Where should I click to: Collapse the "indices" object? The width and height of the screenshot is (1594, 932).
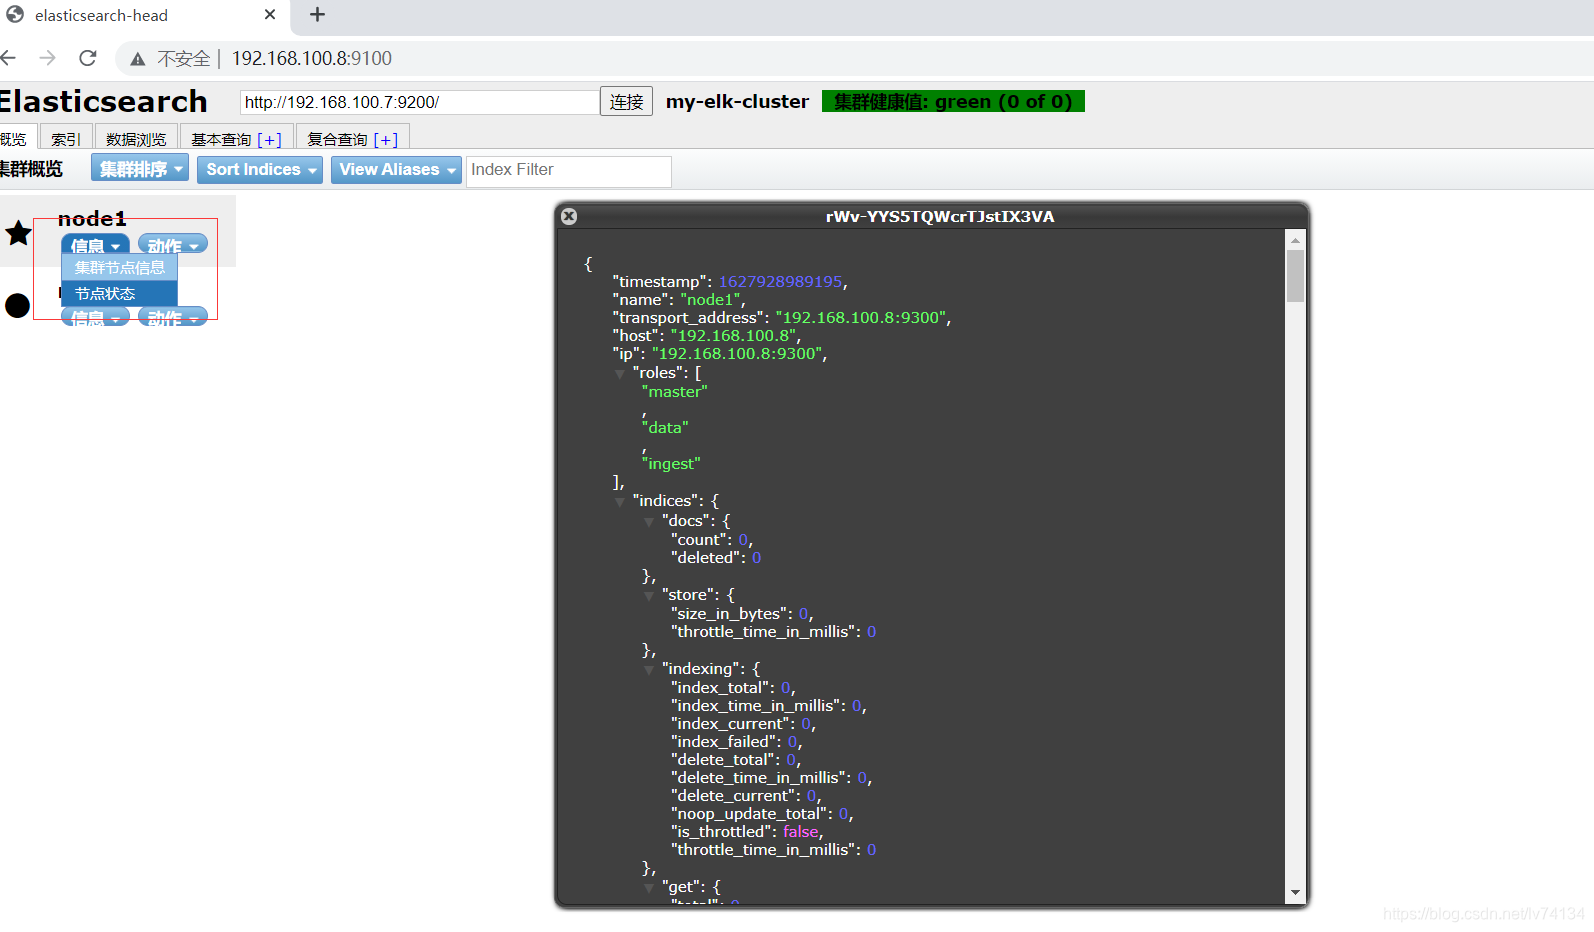[620, 502]
